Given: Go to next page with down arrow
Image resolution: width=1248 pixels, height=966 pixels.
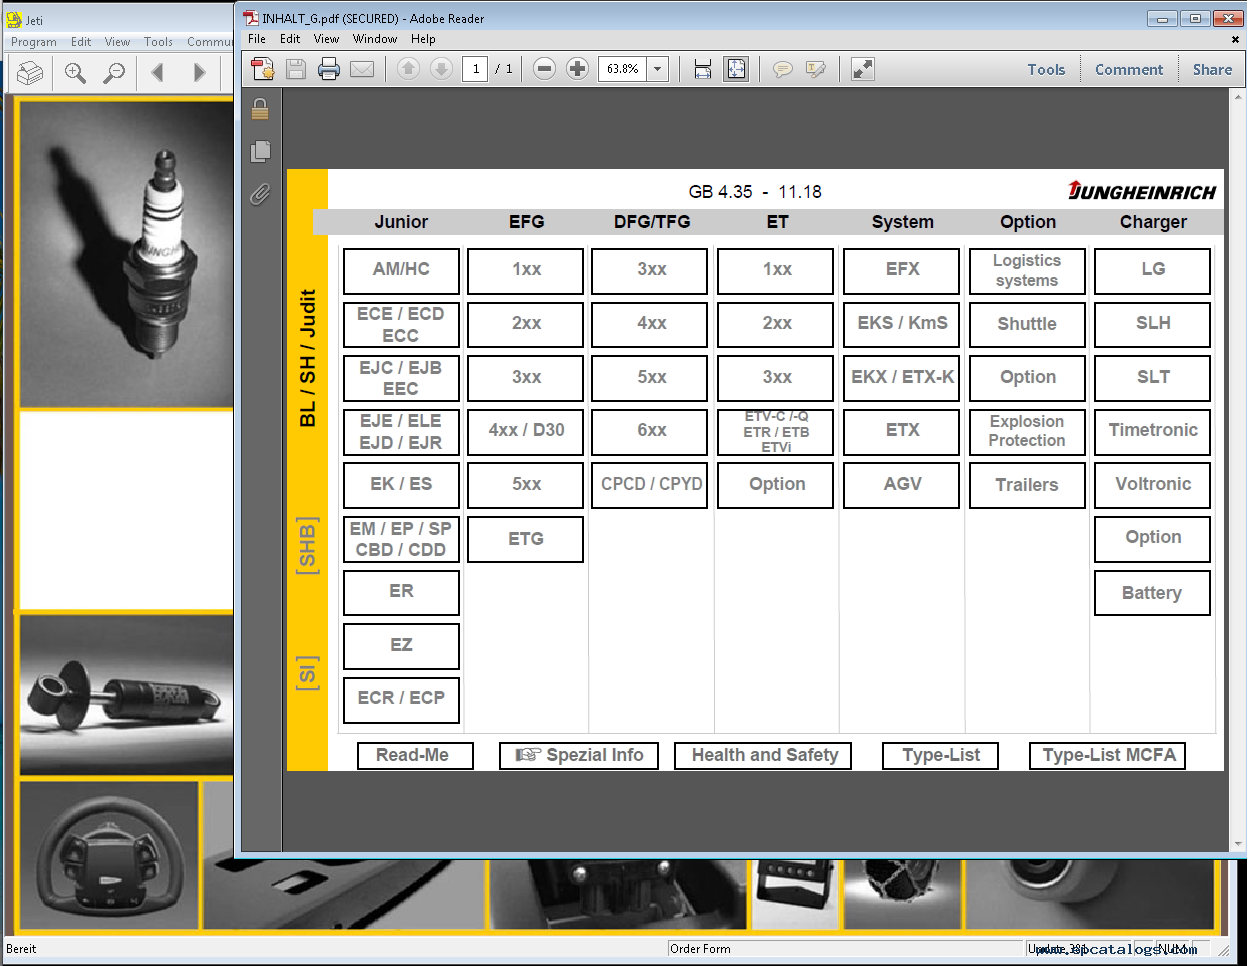Looking at the screenshot, I should pos(441,69).
